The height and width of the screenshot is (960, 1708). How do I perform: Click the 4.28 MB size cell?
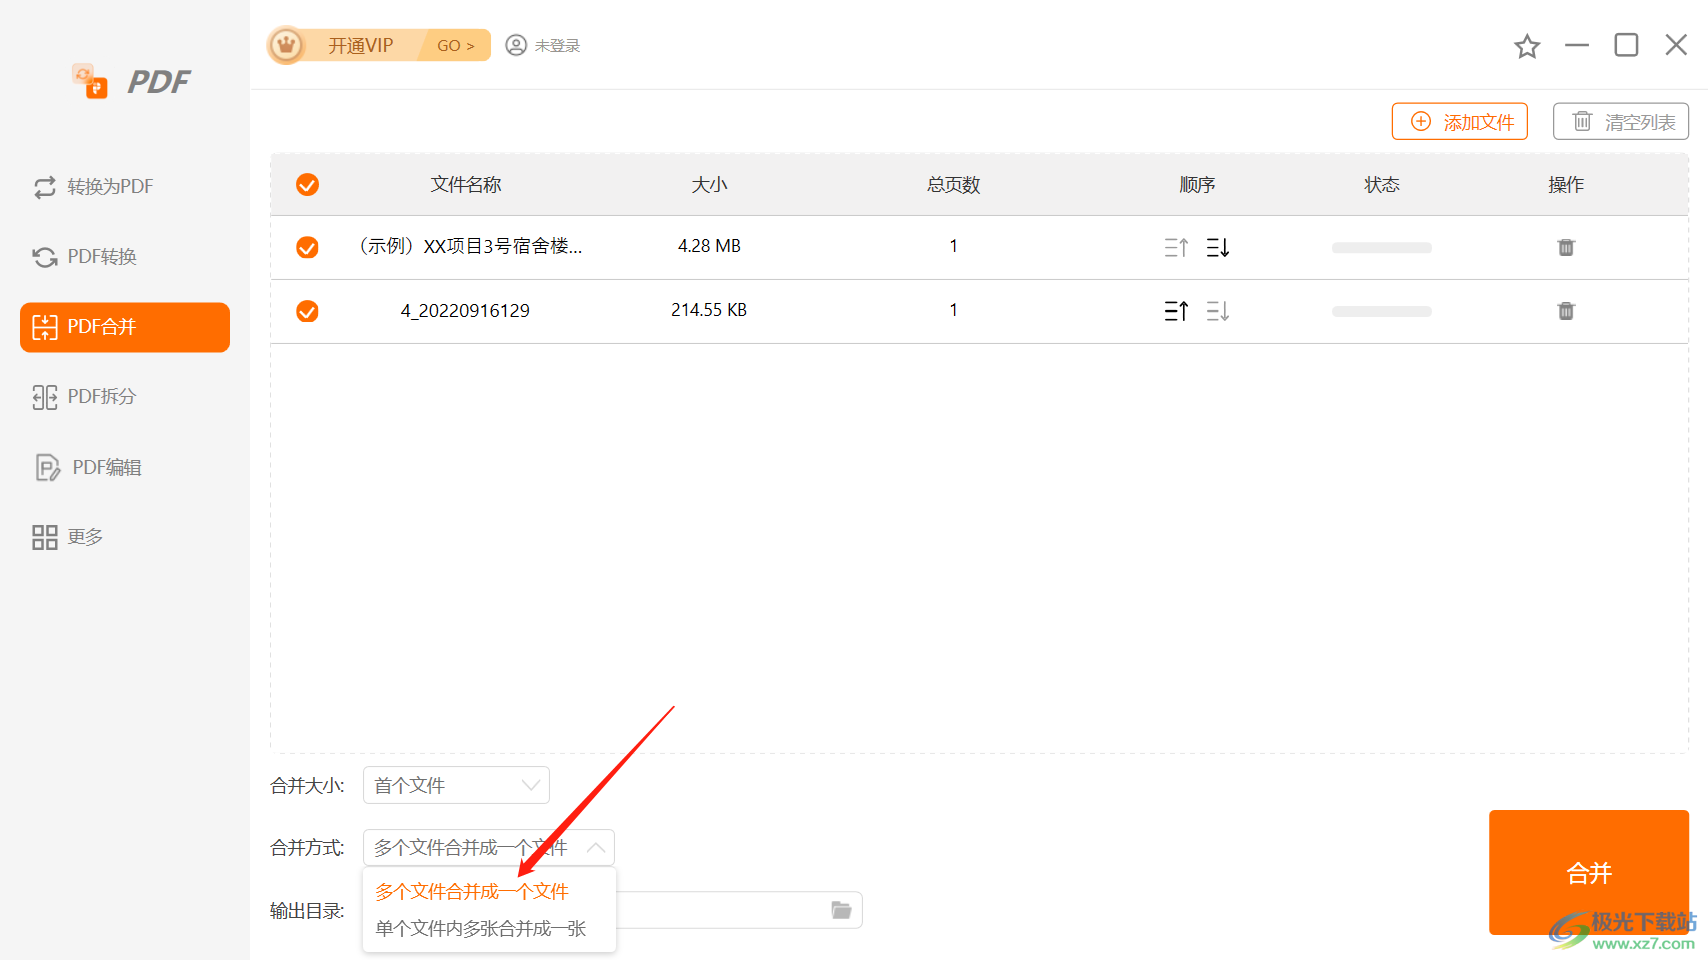tap(709, 246)
